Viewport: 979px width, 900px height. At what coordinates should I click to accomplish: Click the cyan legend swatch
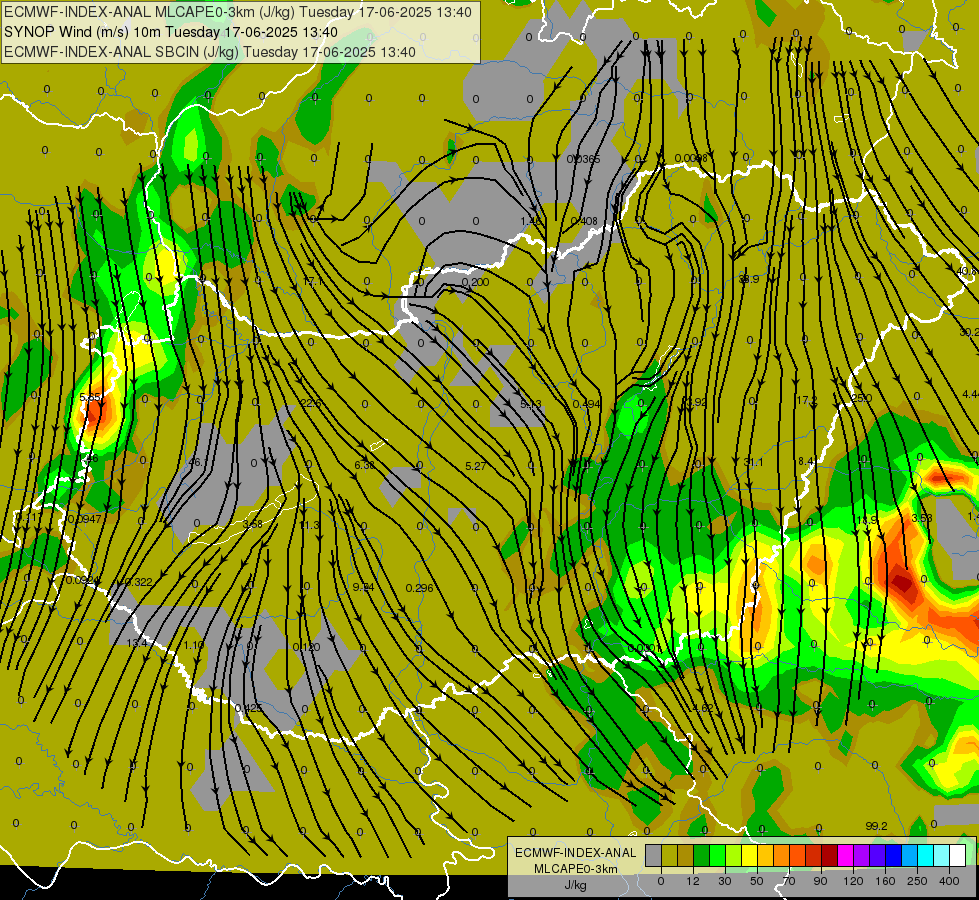point(927,855)
